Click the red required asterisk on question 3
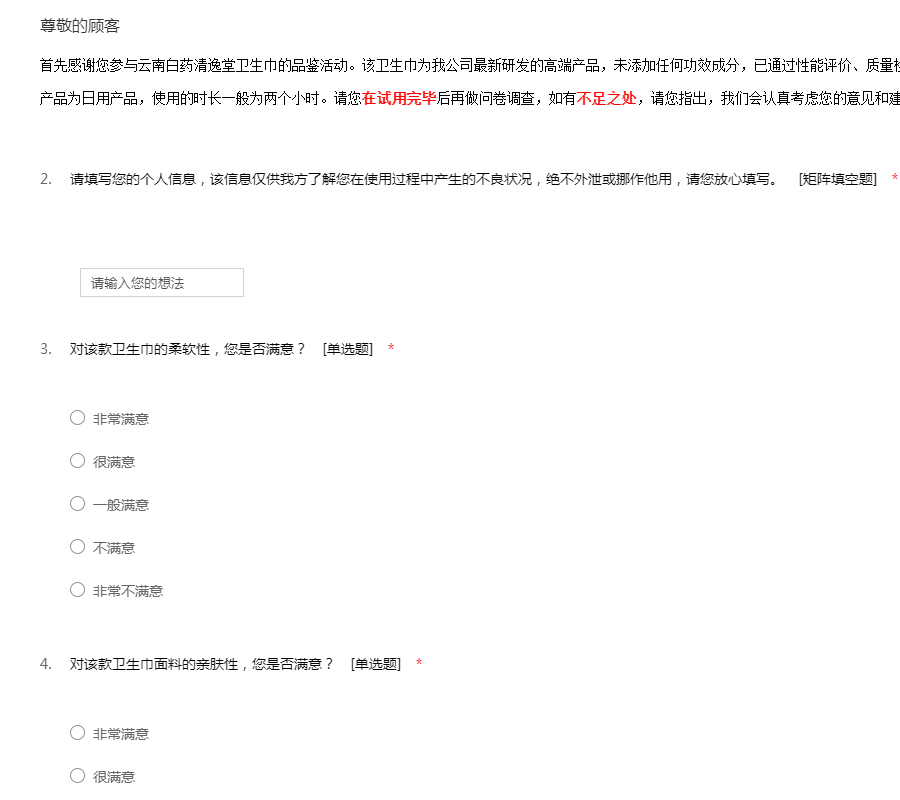Viewport: 900px width, 800px height. (x=391, y=349)
